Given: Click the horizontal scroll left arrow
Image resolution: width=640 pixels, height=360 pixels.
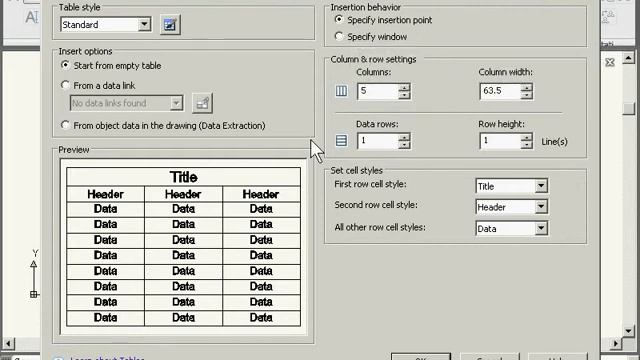Looking at the screenshot, I should (8, 343).
